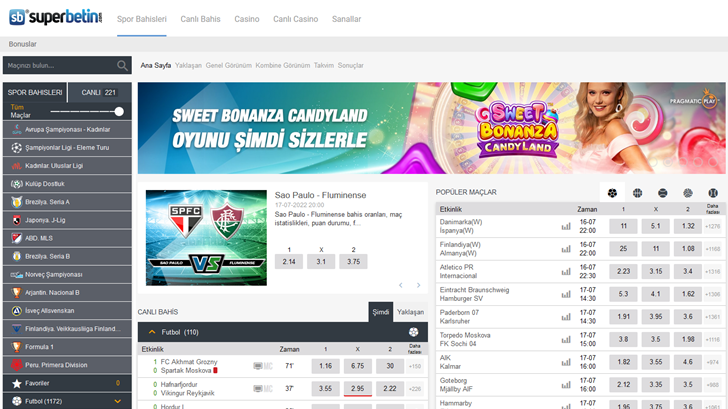The height and width of the screenshot is (409, 728).
Task: Open the Sweet Bonanza Candyland banner
Action: coord(432,128)
